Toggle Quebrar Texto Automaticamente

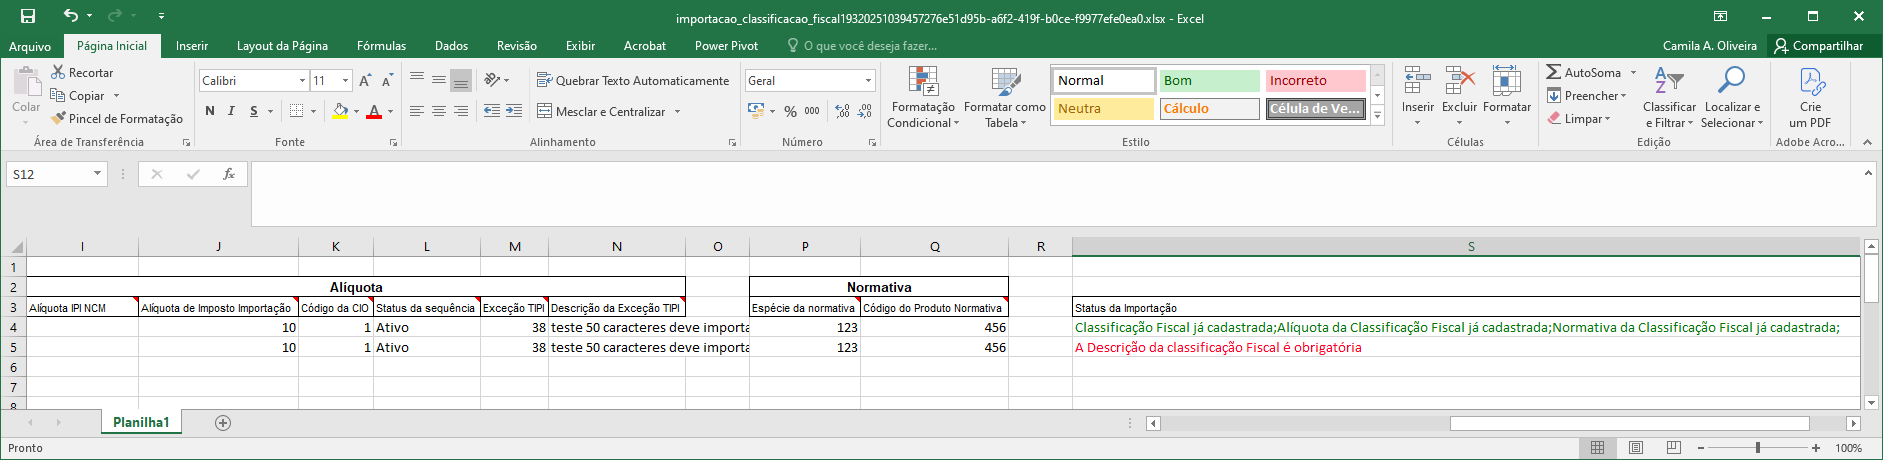633,81
